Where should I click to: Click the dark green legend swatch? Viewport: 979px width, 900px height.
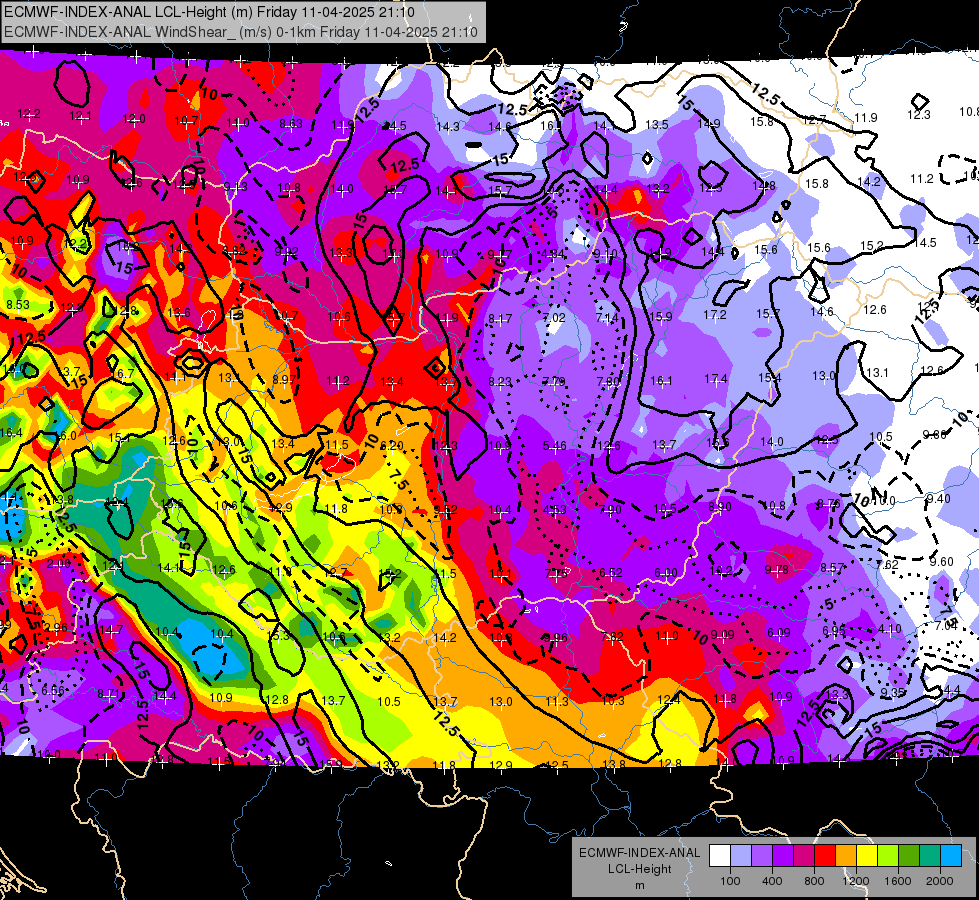tap(909, 855)
